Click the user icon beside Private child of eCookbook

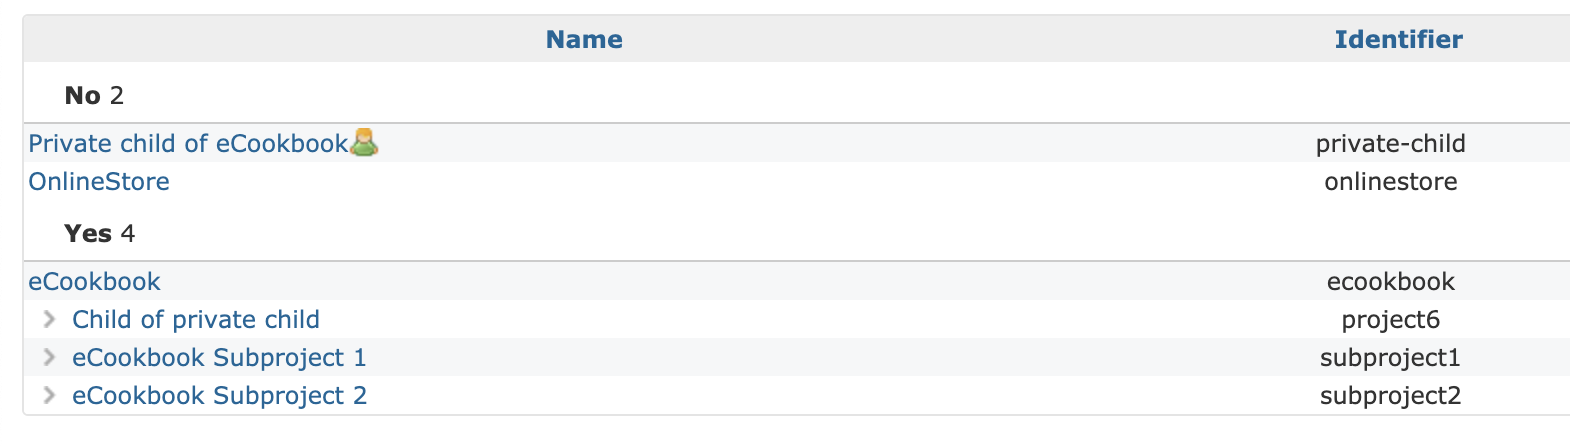coord(365,143)
